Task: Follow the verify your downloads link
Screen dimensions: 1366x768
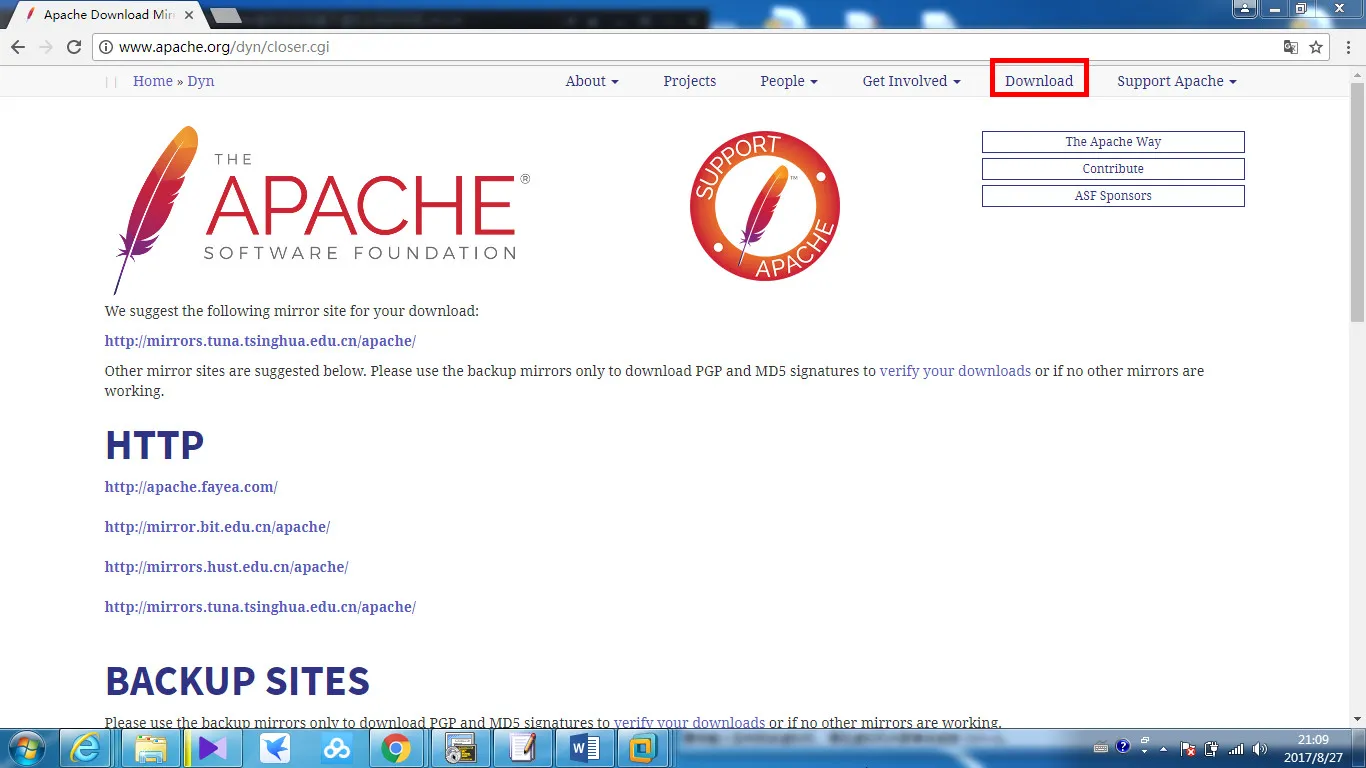Action: [955, 371]
